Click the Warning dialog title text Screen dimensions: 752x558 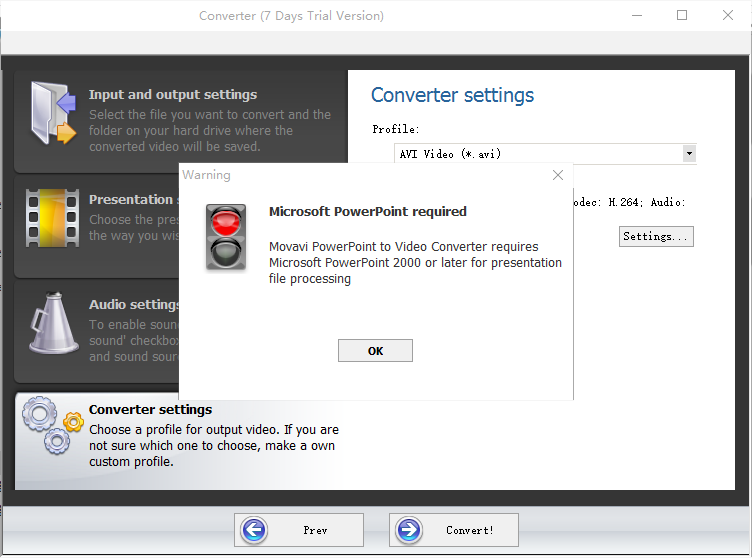(206, 175)
